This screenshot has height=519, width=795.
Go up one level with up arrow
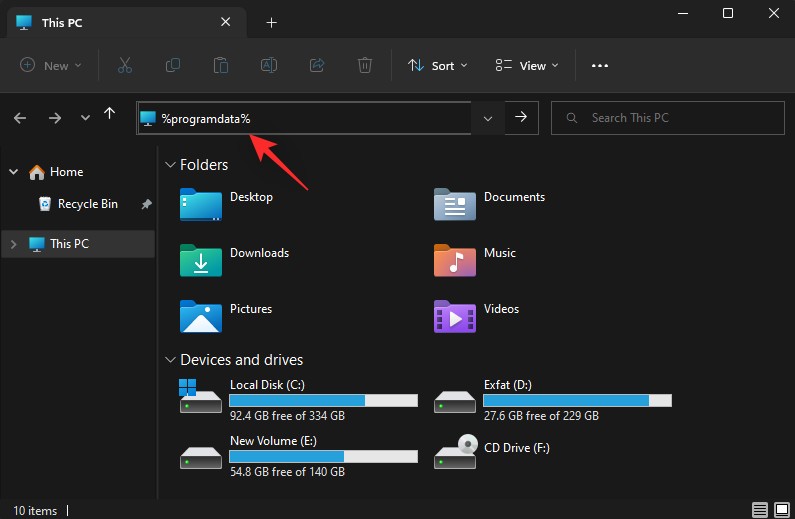coord(110,114)
